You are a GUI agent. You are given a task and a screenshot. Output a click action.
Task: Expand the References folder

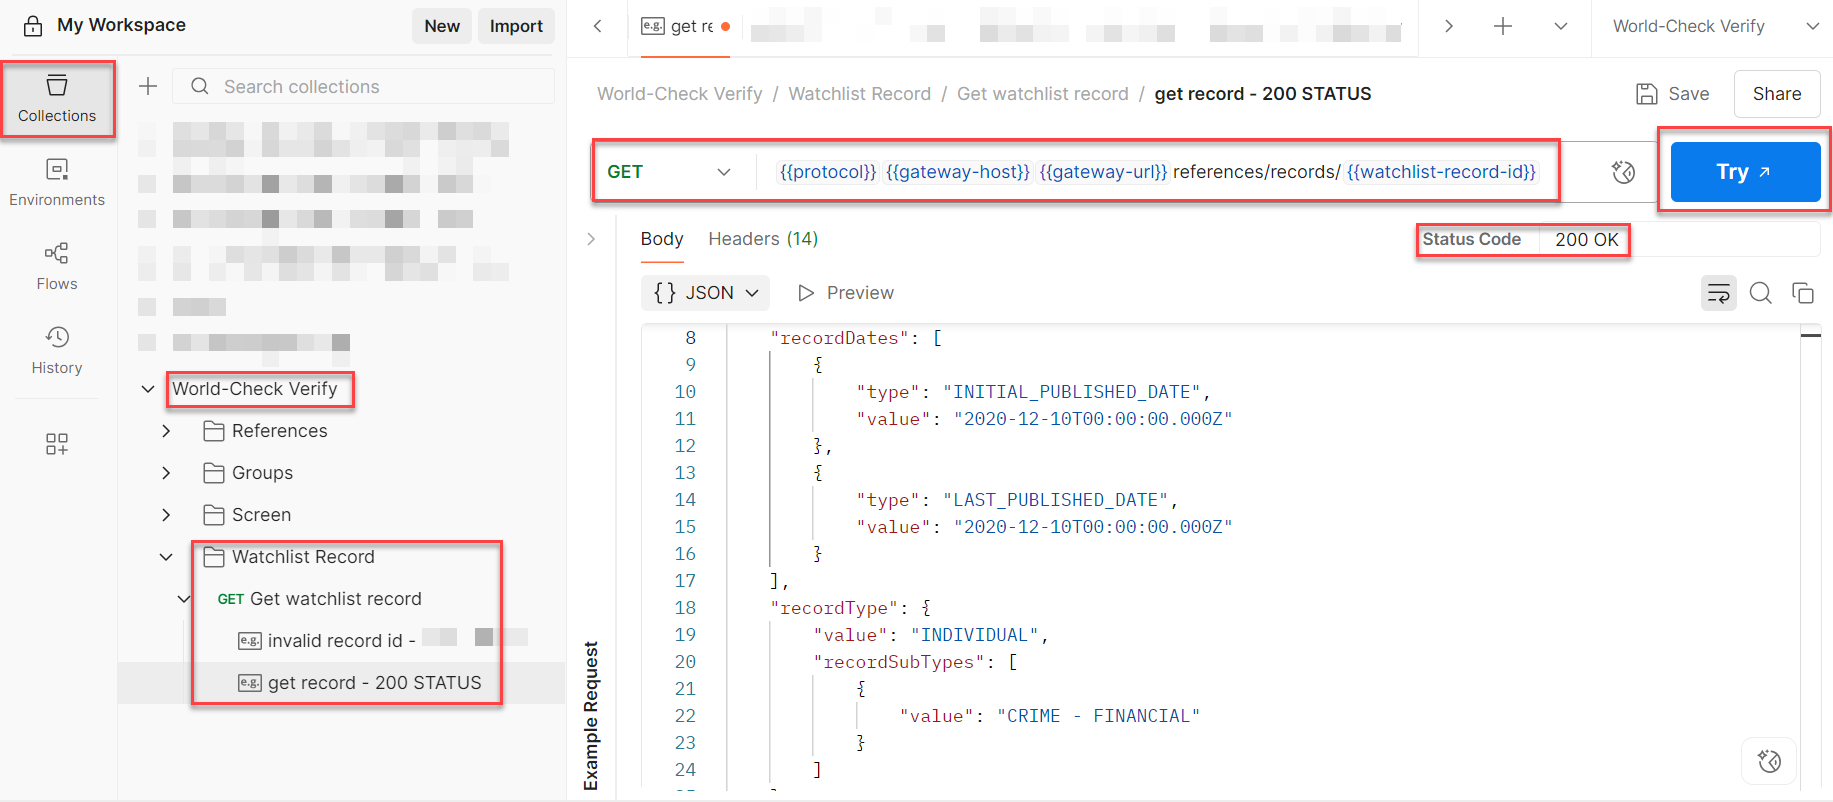(x=166, y=431)
